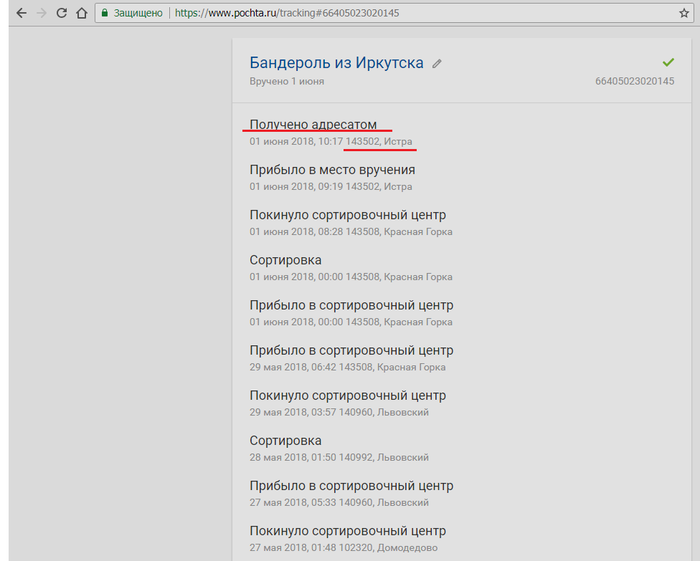This screenshot has width=700, height=561.
Task: Click '29 мая 2018, 06:42 143508, Красная Горка'
Action: coord(347,367)
